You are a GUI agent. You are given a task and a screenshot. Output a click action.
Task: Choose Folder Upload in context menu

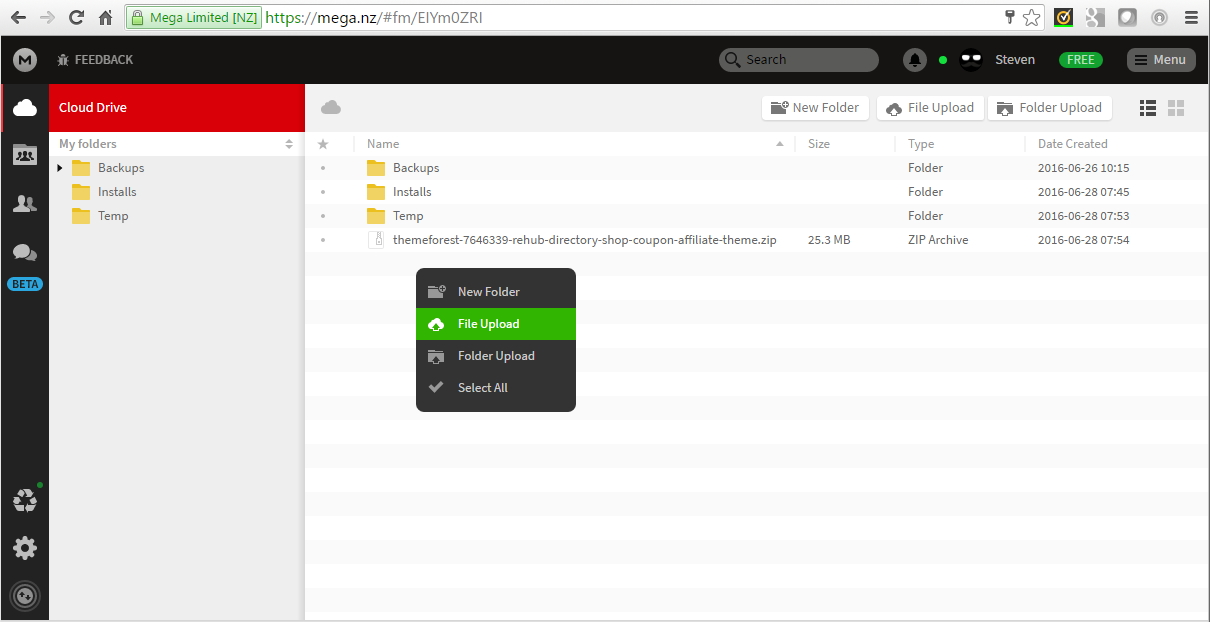(496, 356)
